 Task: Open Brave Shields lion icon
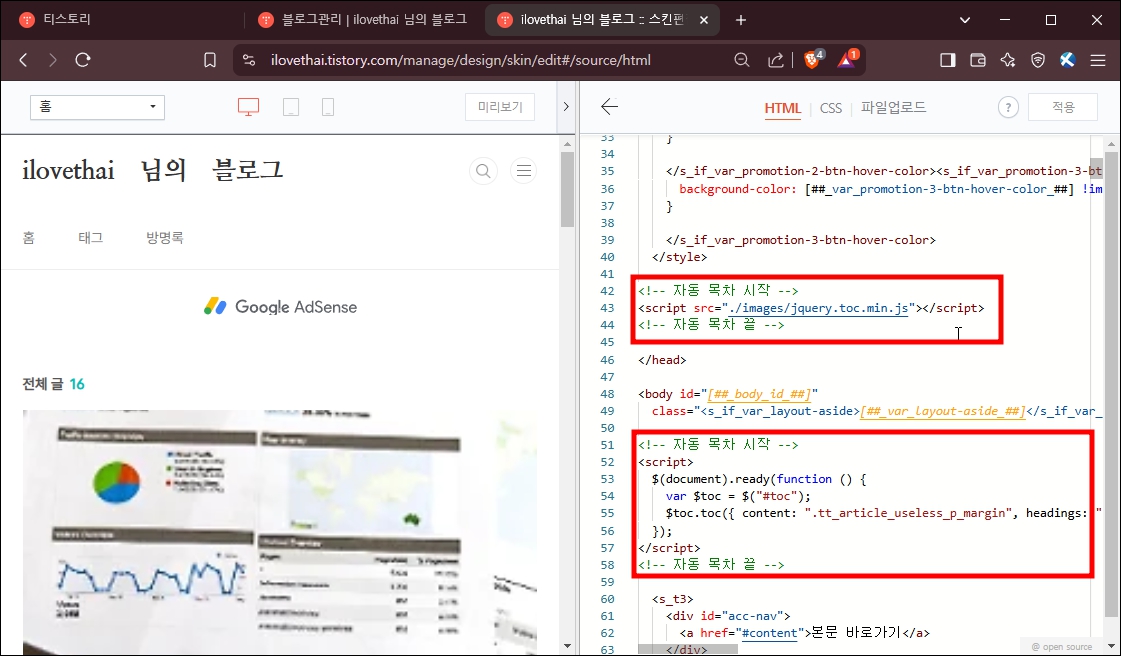813,59
